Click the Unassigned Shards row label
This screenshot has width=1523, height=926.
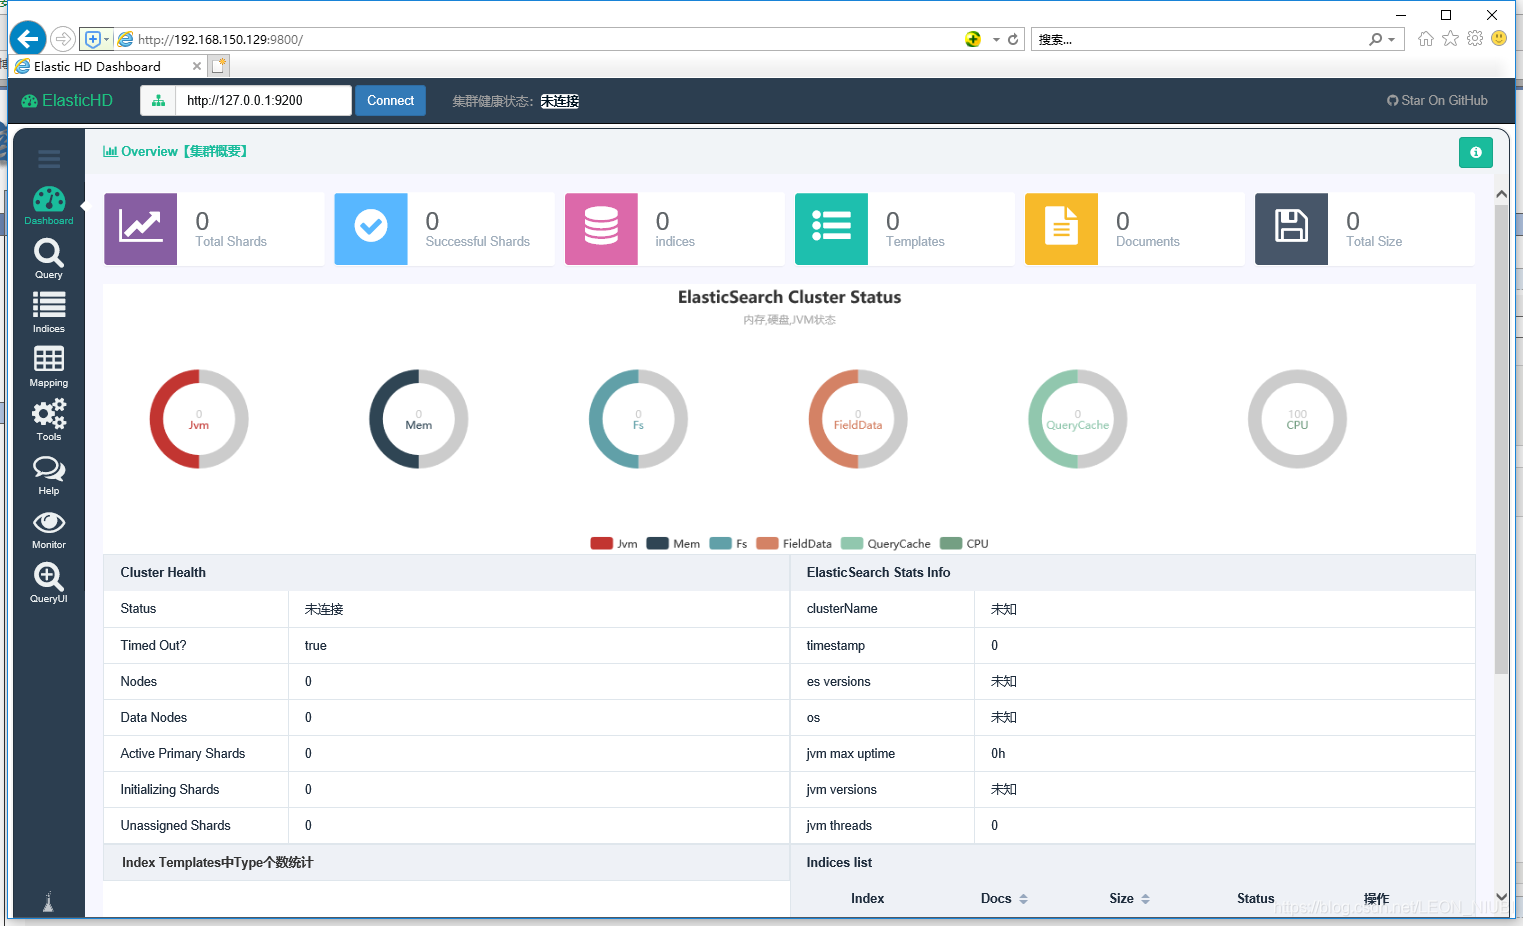coord(175,826)
